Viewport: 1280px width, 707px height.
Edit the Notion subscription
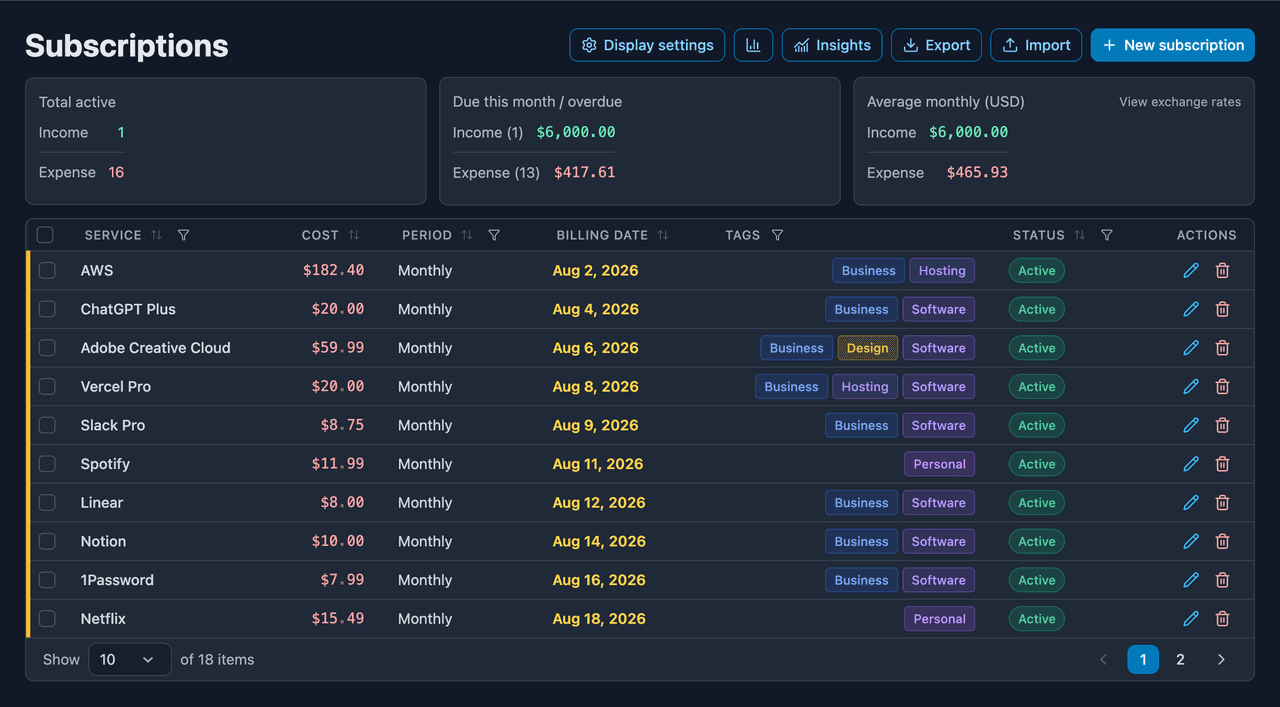click(x=1191, y=541)
